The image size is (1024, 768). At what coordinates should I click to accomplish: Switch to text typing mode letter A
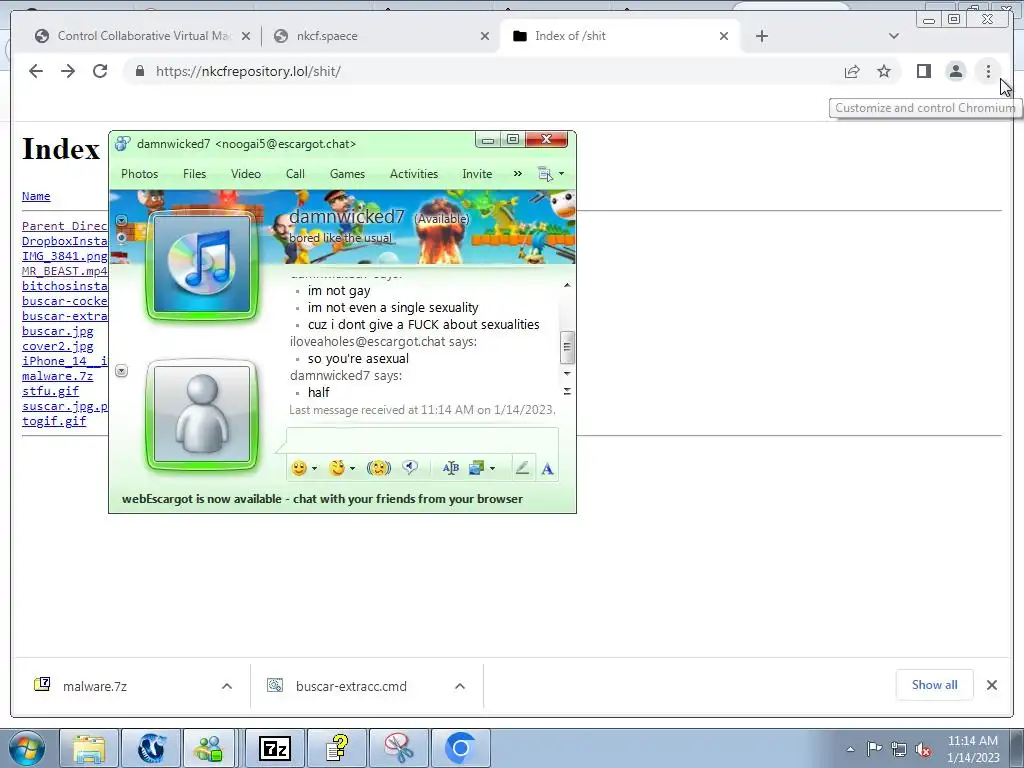pos(547,468)
